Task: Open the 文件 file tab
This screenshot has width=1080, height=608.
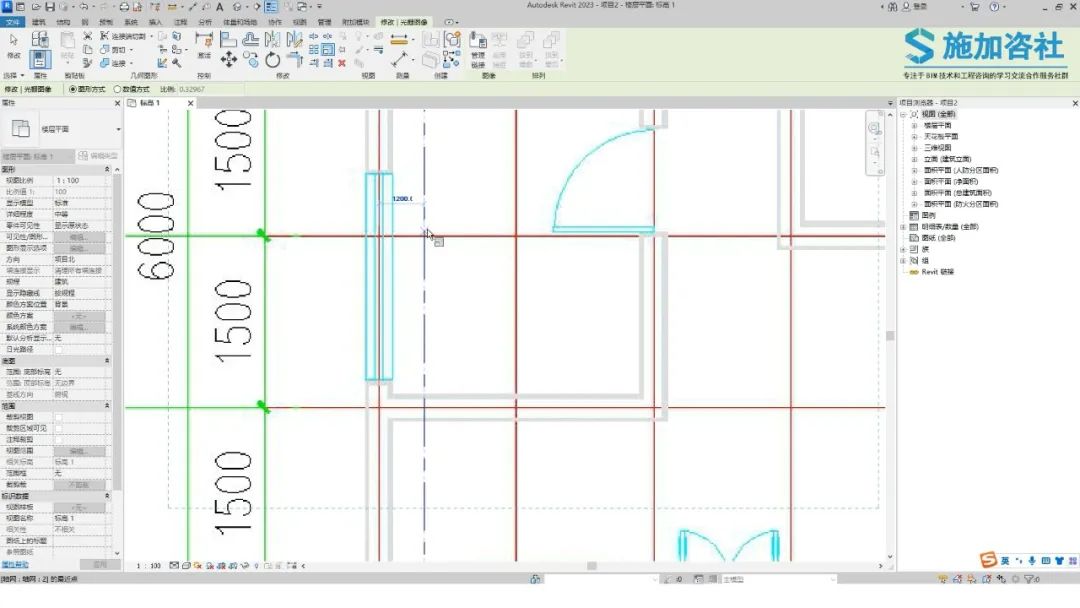Action: click(12, 22)
